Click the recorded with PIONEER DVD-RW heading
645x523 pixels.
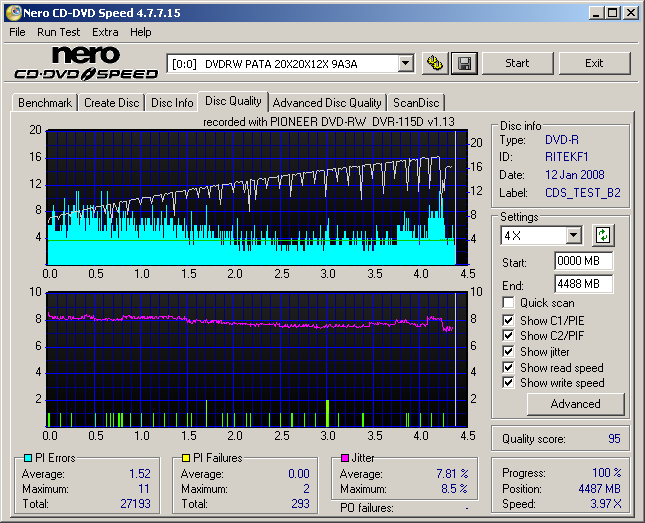pyautogui.click(x=329, y=122)
